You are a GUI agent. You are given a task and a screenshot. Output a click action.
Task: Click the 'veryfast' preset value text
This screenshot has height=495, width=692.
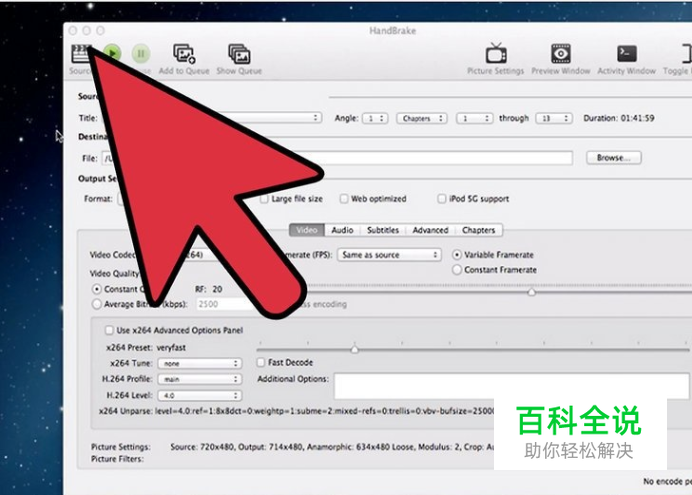[171, 348]
